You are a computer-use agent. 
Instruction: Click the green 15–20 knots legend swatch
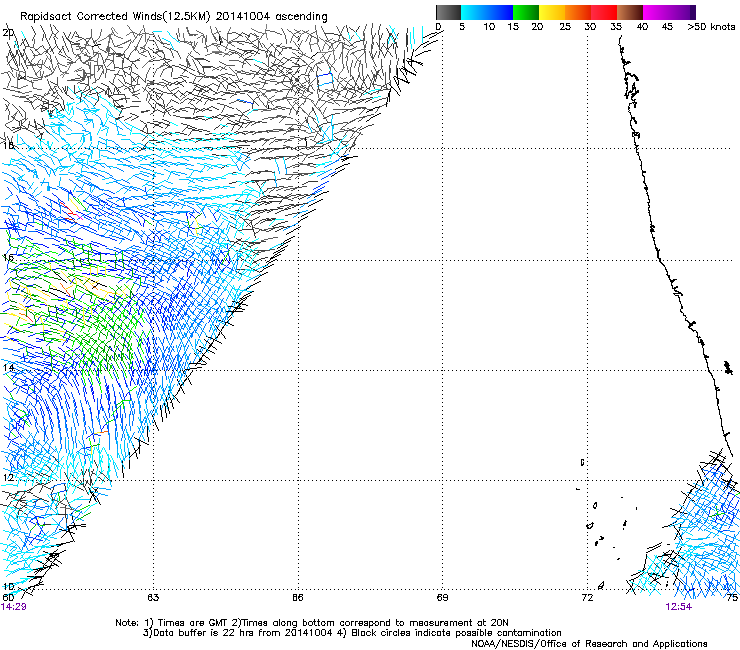point(526,12)
